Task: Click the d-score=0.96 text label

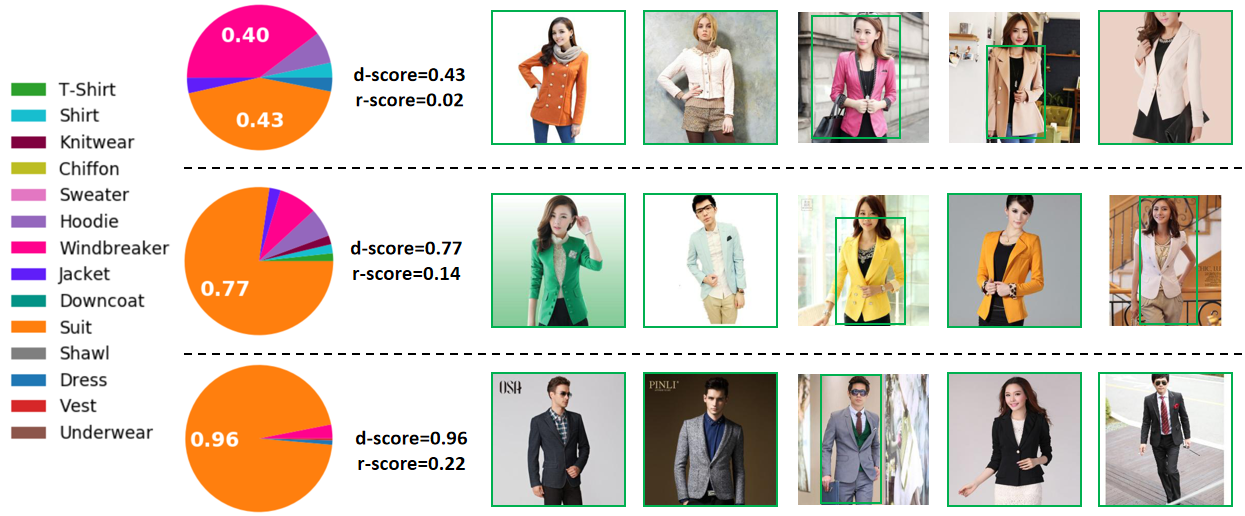Action: 411,438
